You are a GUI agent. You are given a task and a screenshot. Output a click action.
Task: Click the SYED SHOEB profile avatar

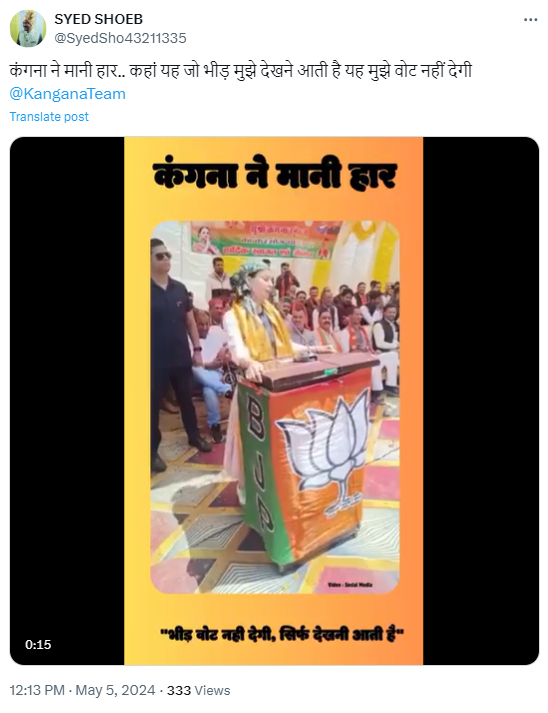pos(28,28)
